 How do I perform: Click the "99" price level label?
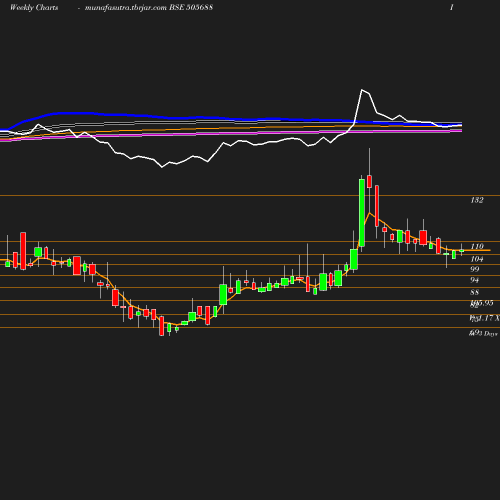pyautogui.click(x=475, y=269)
